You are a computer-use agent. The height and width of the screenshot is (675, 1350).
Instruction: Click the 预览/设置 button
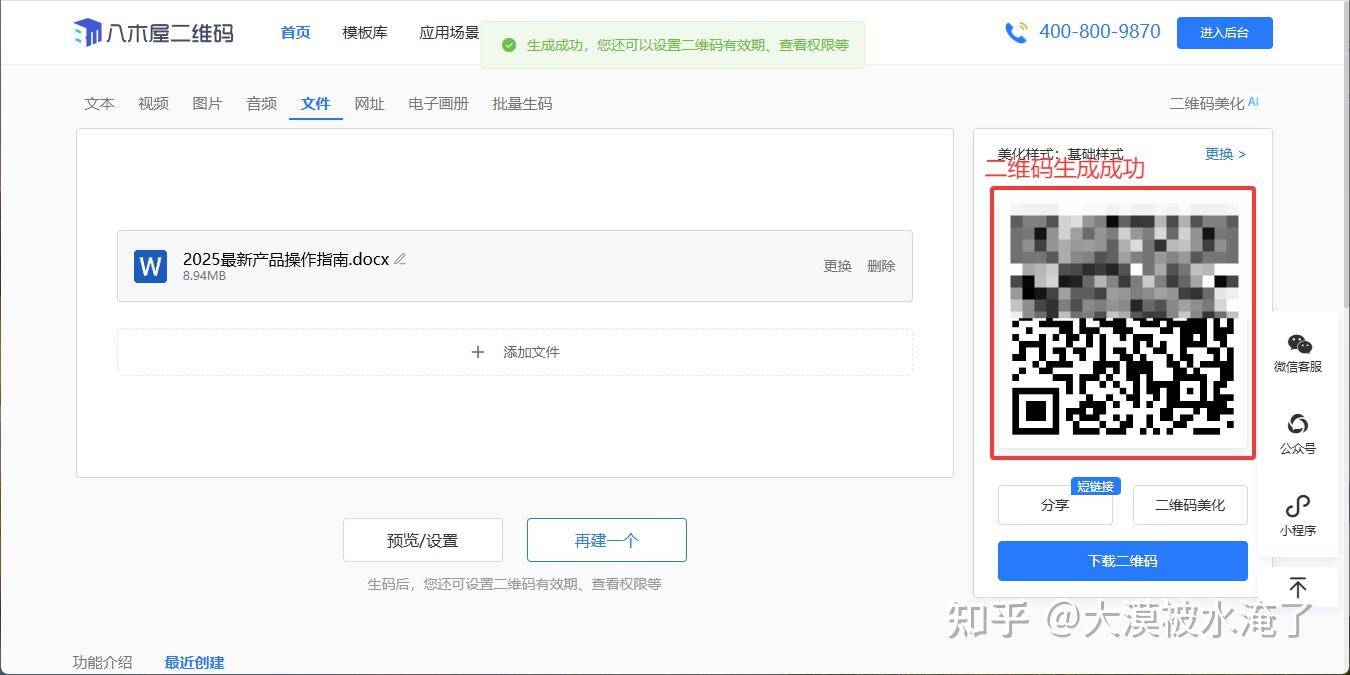coord(423,540)
